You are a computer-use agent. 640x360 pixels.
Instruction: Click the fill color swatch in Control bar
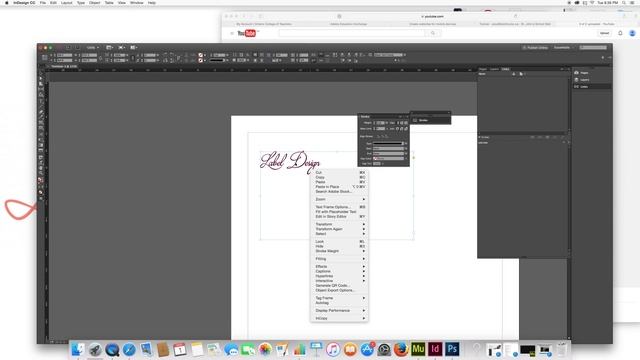click(x=200, y=55)
